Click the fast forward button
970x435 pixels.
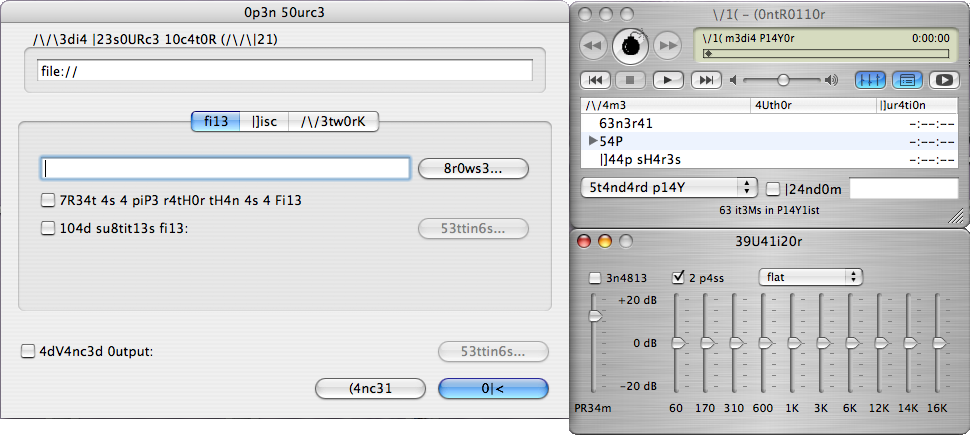(x=666, y=45)
